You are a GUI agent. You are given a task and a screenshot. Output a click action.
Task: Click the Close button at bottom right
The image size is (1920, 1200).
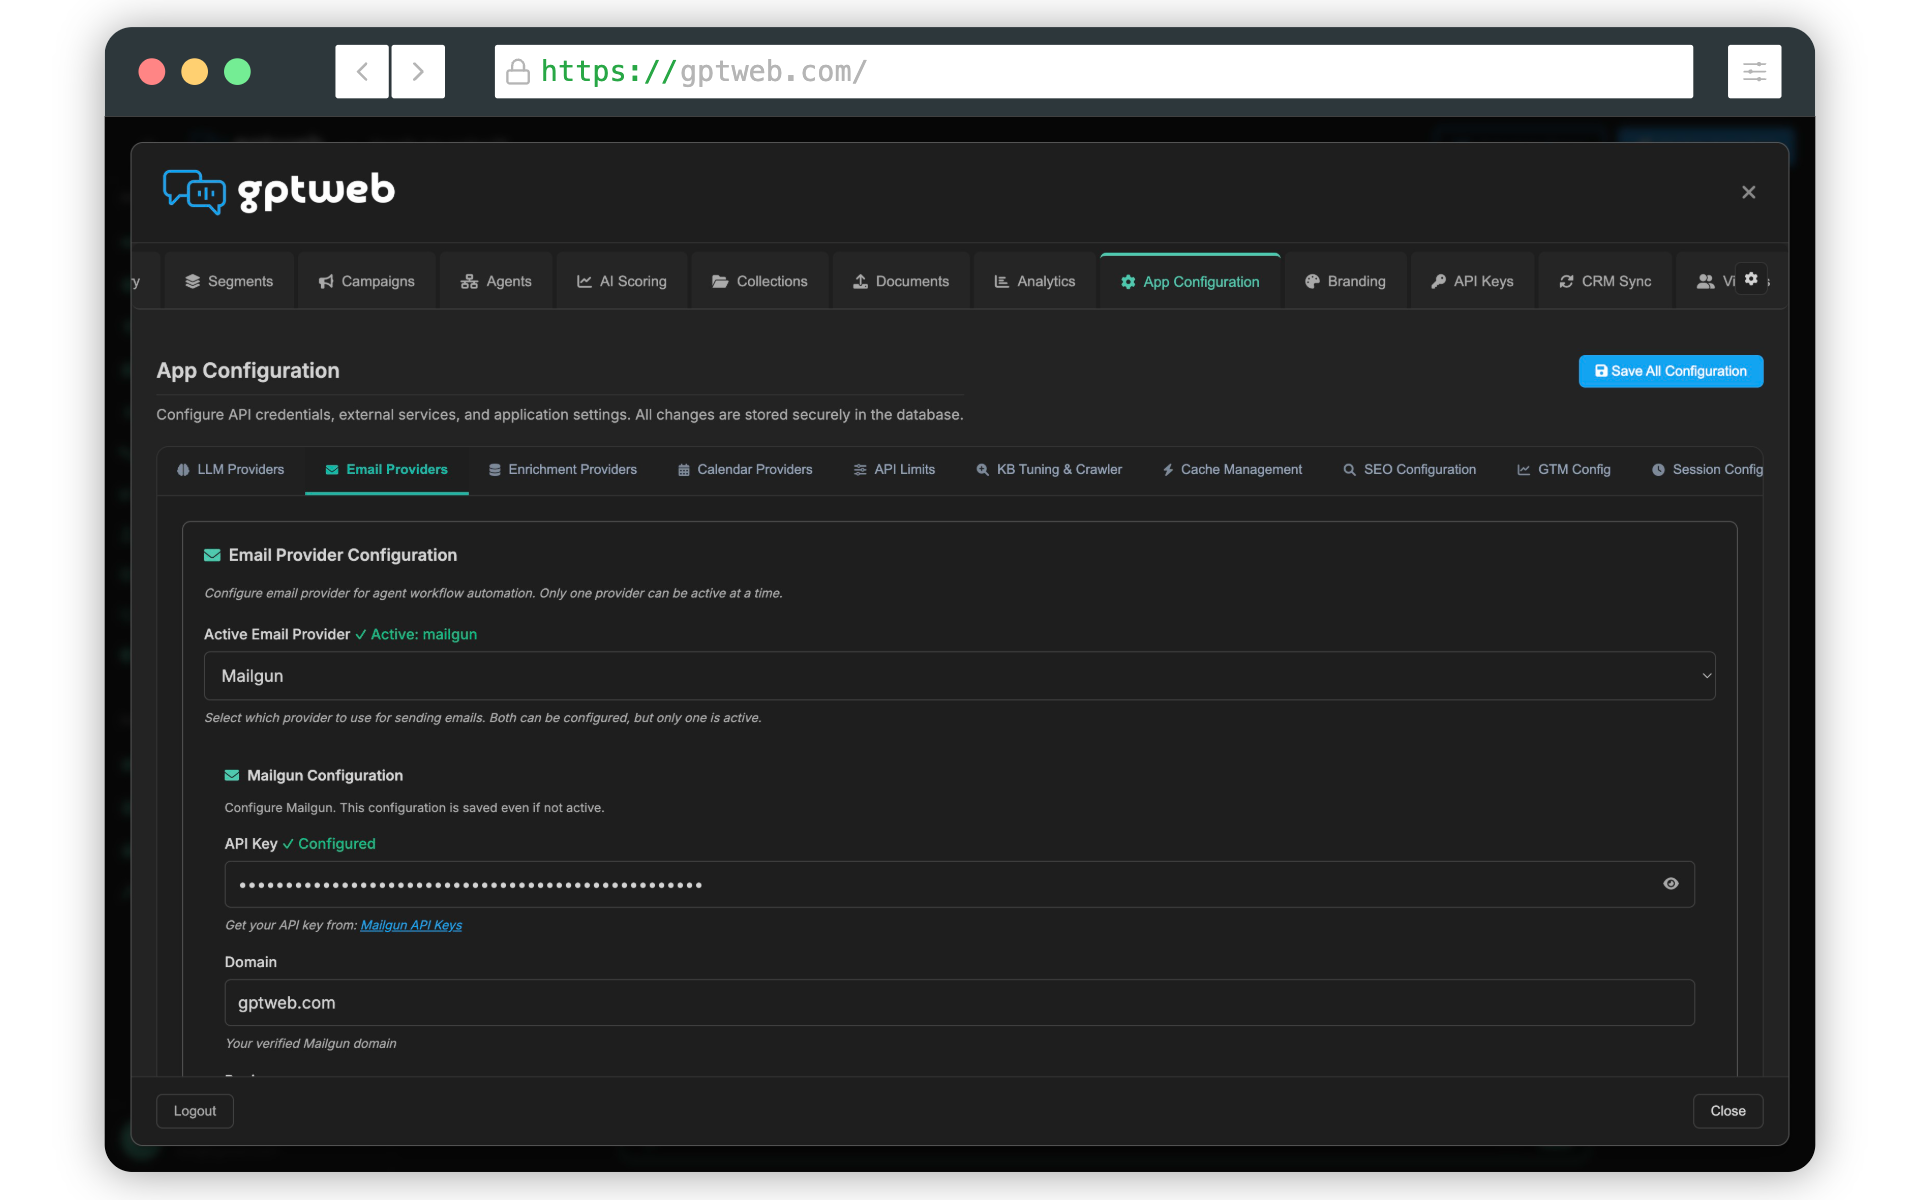[1728, 1111]
